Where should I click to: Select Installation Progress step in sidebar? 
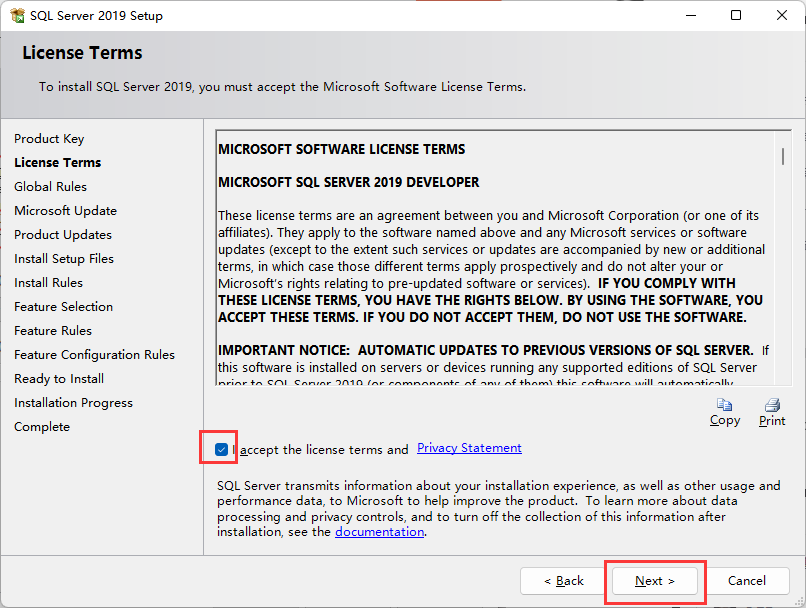(x=73, y=403)
